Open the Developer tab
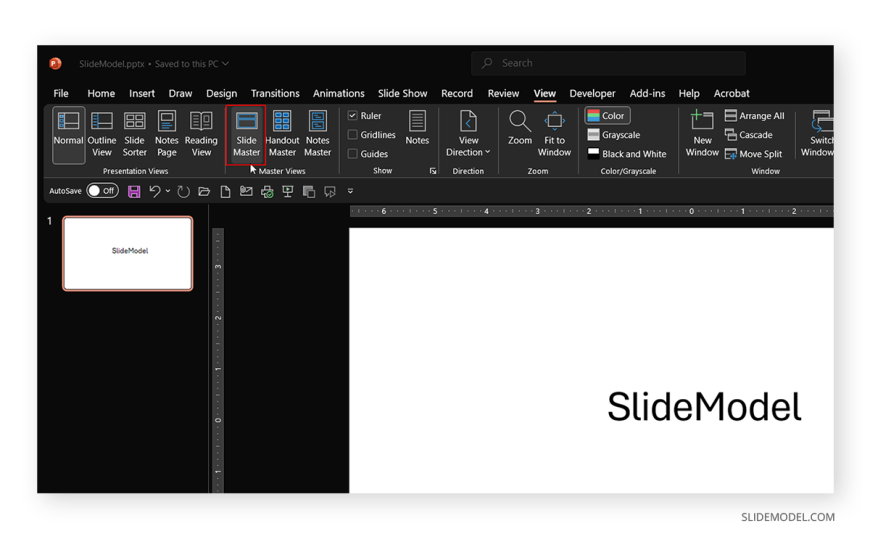The image size is (870, 539). [x=592, y=93]
